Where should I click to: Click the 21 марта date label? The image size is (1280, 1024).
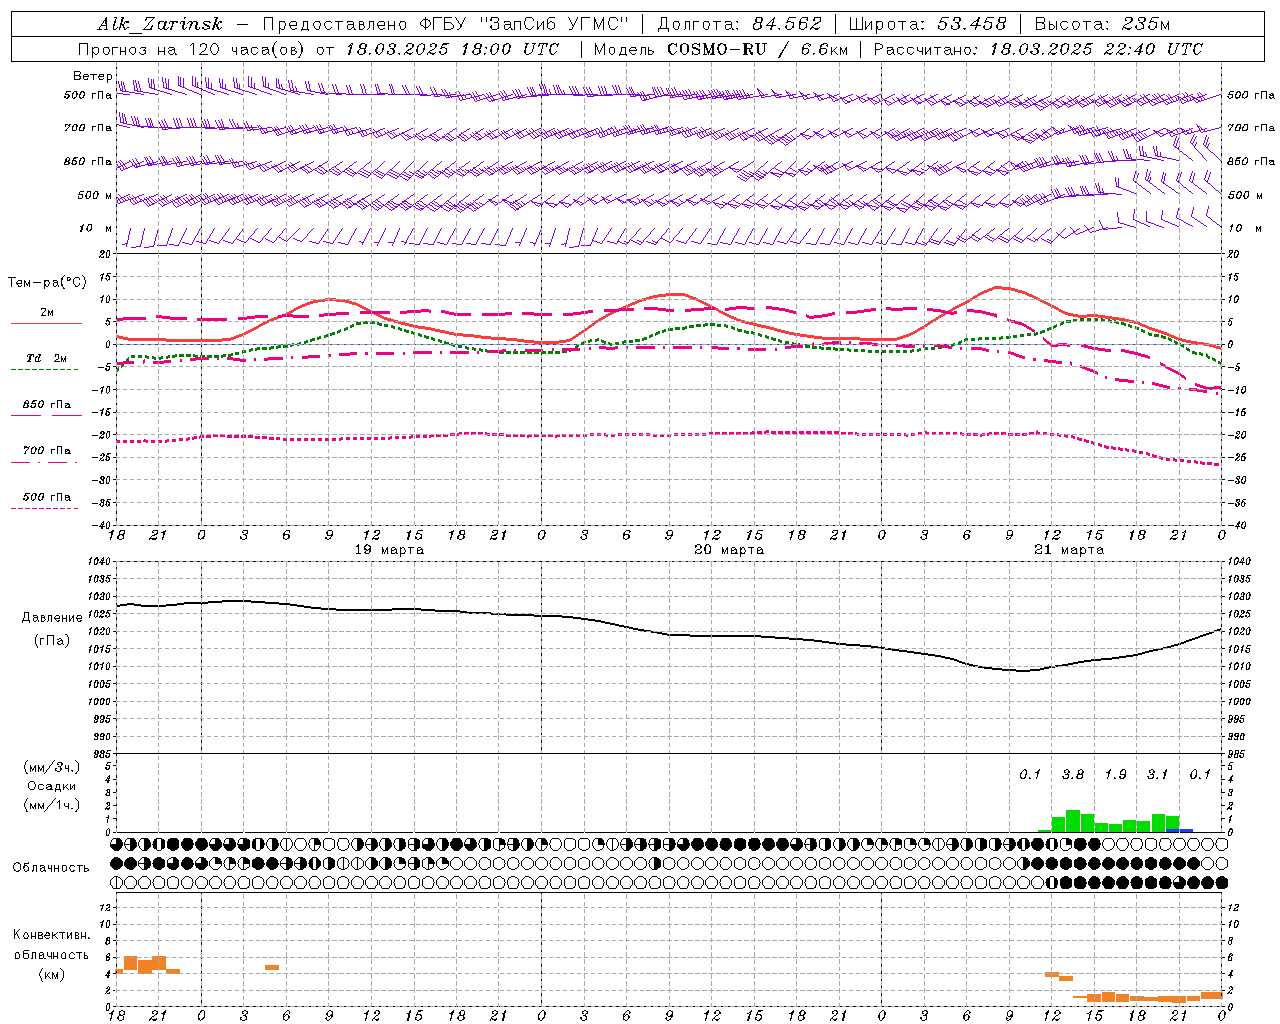pos(1069,550)
